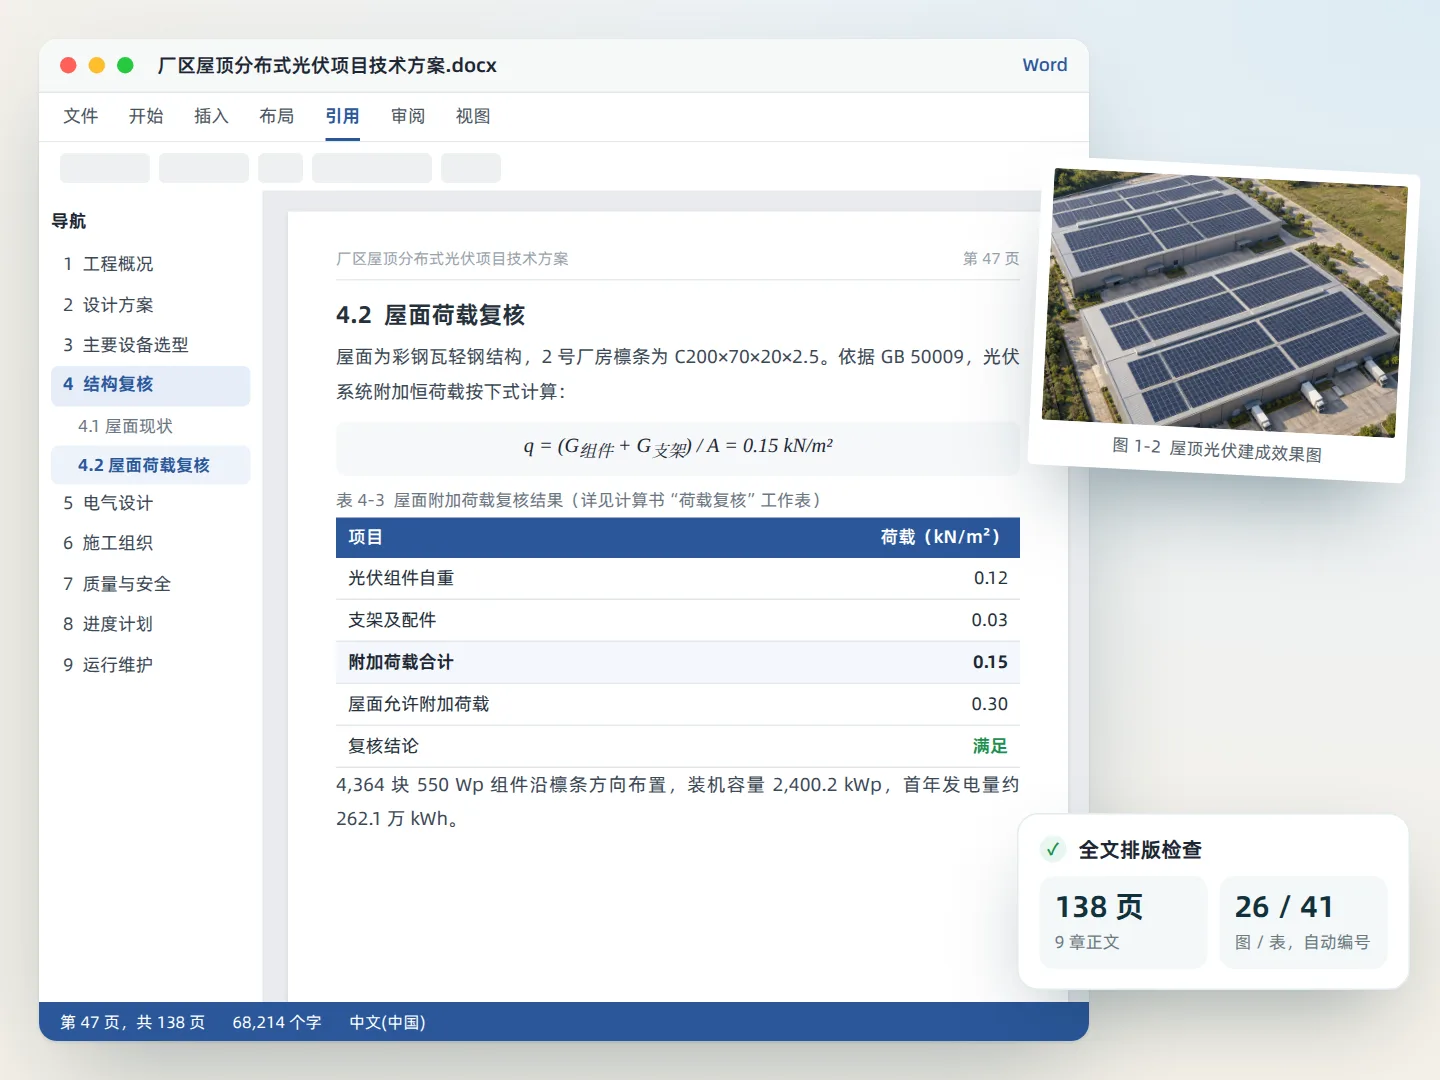Click the document heading 4.2 屋面荷载复核
Image resolution: width=1440 pixels, height=1080 pixels.
pos(430,315)
